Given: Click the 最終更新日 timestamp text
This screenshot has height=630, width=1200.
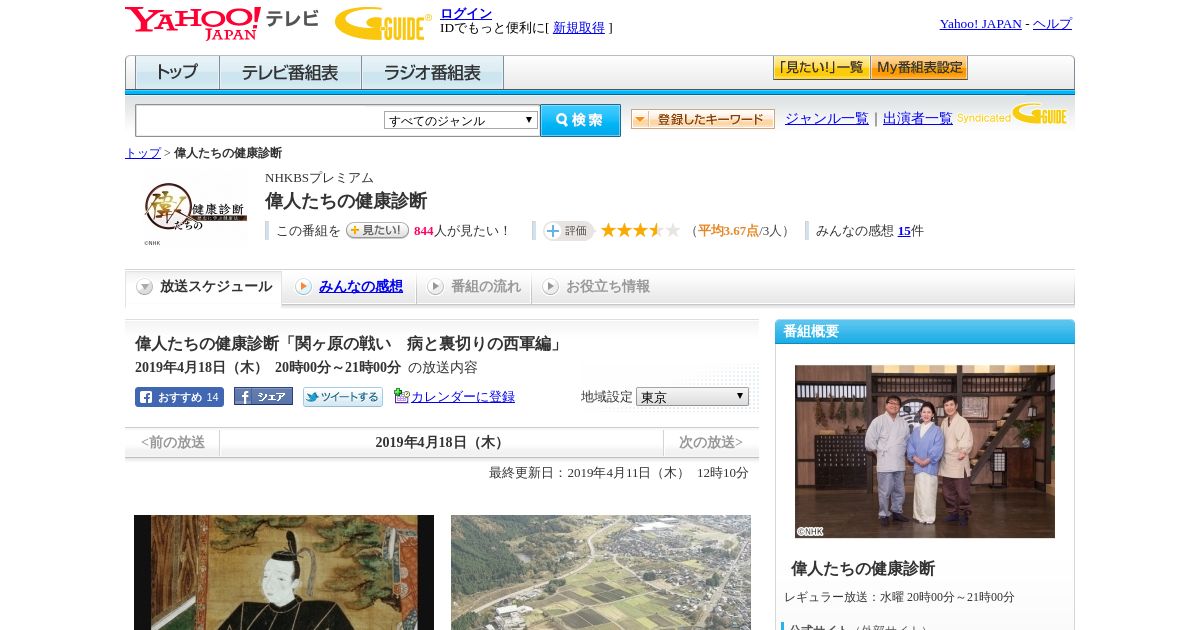Looking at the screenshot, I should (x=619, y=473).
